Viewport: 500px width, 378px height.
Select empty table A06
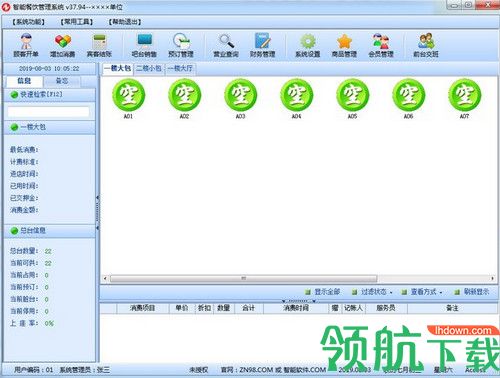[x=408, y=99]
